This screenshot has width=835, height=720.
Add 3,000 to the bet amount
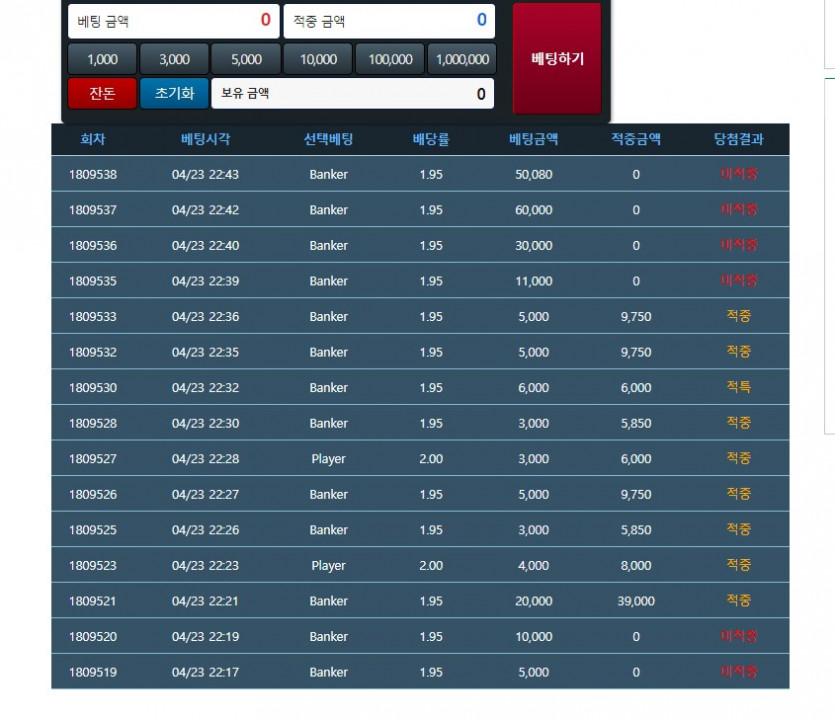click(x=174, y=59)
